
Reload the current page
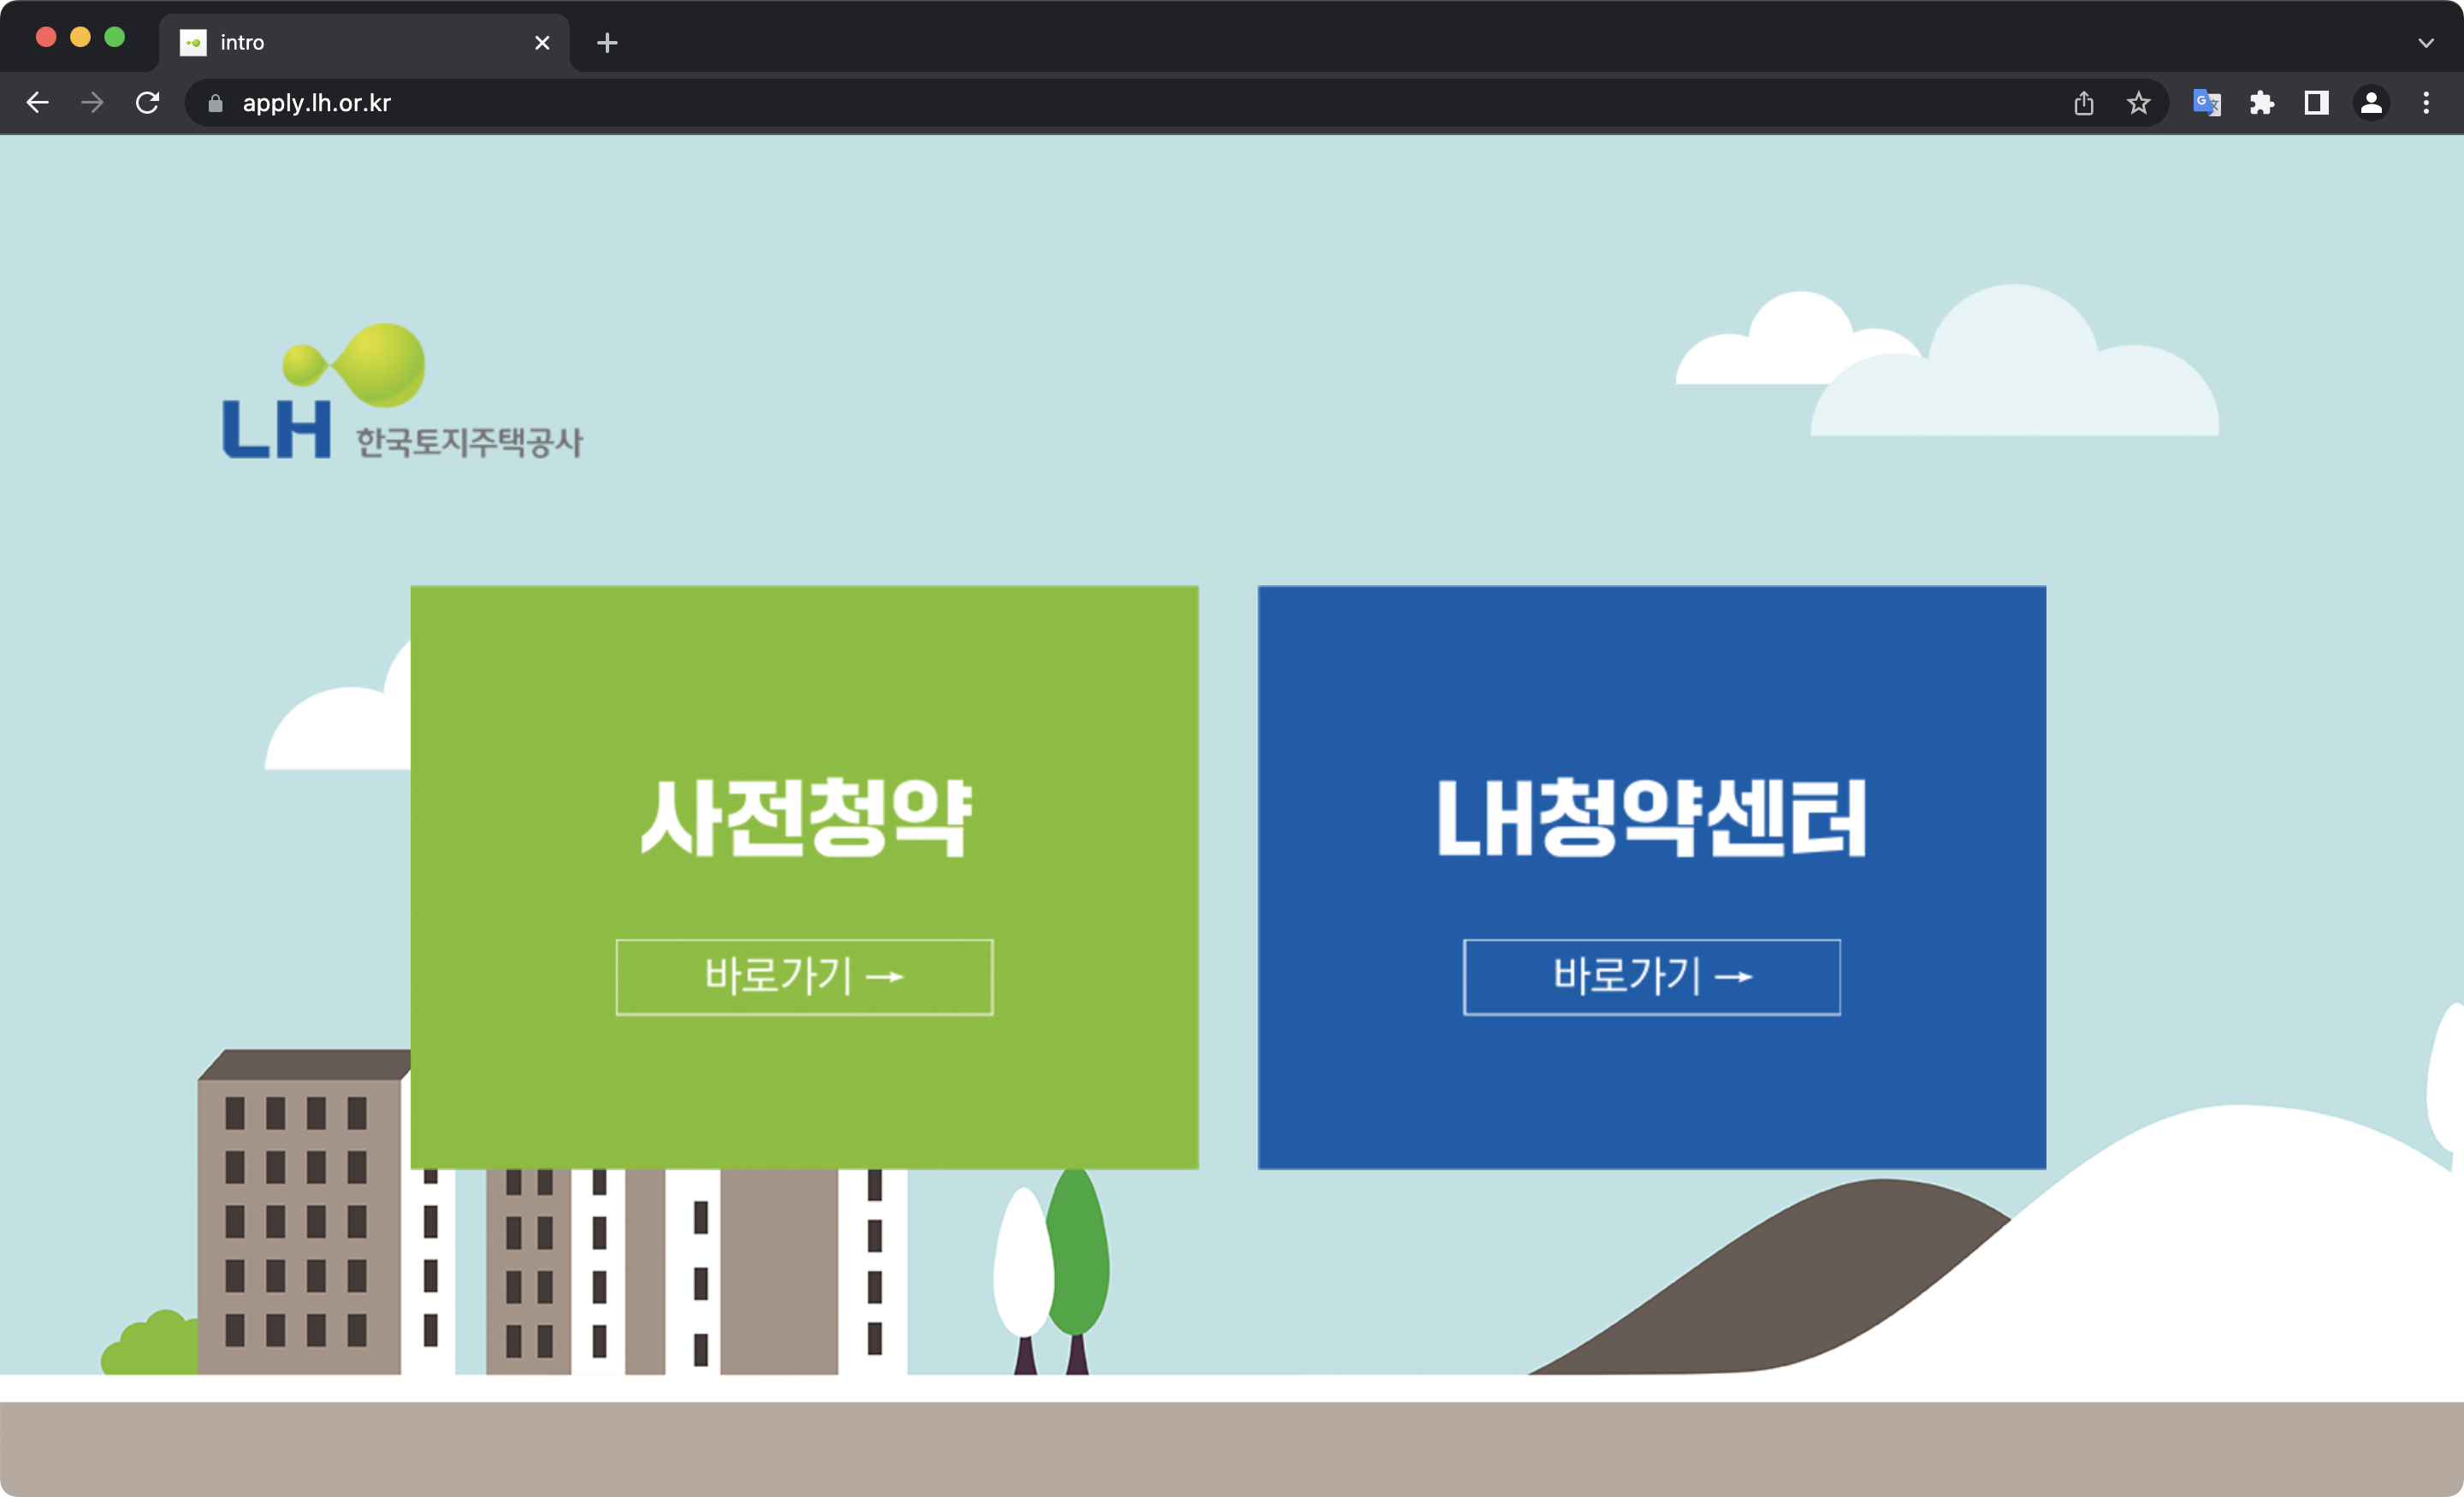coord(148,103)
